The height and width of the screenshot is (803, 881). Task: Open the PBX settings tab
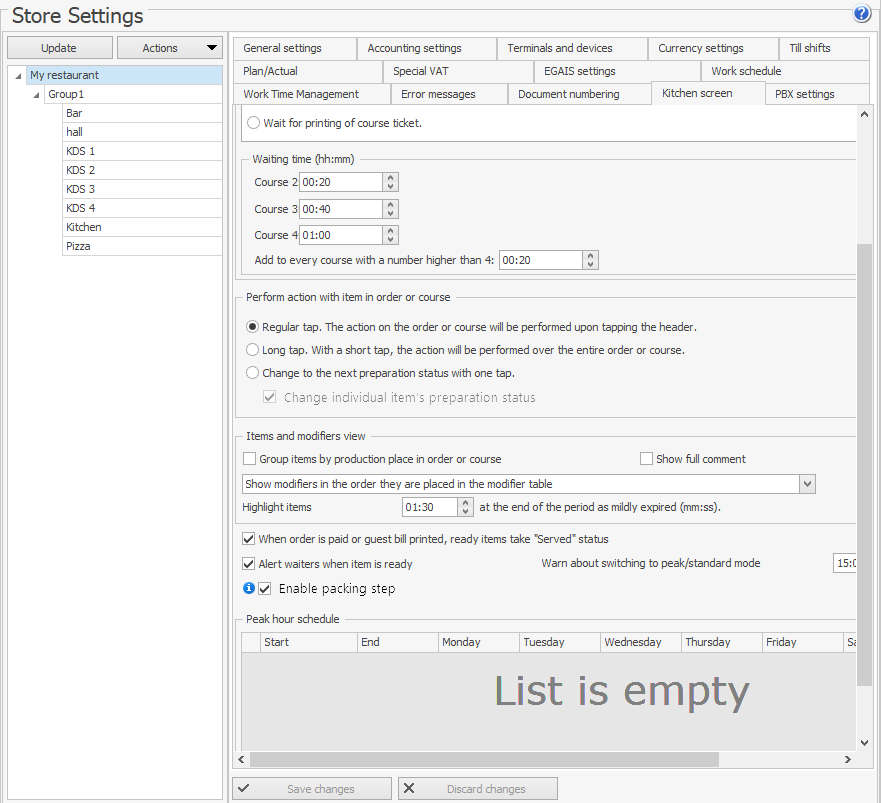point(804,94)
